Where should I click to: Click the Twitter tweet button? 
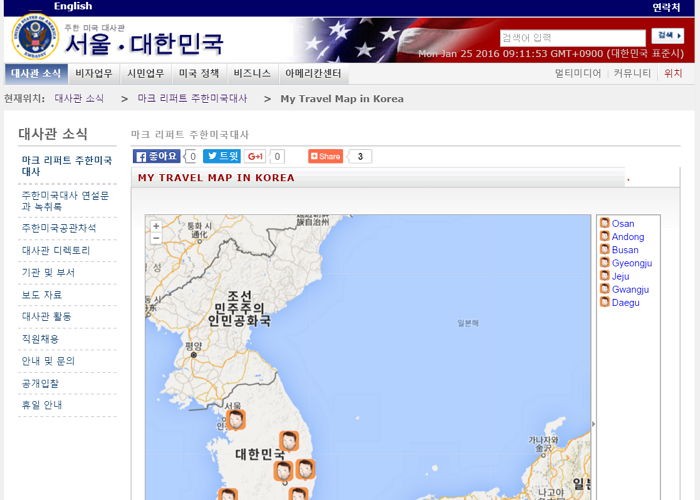coord(222,156)
